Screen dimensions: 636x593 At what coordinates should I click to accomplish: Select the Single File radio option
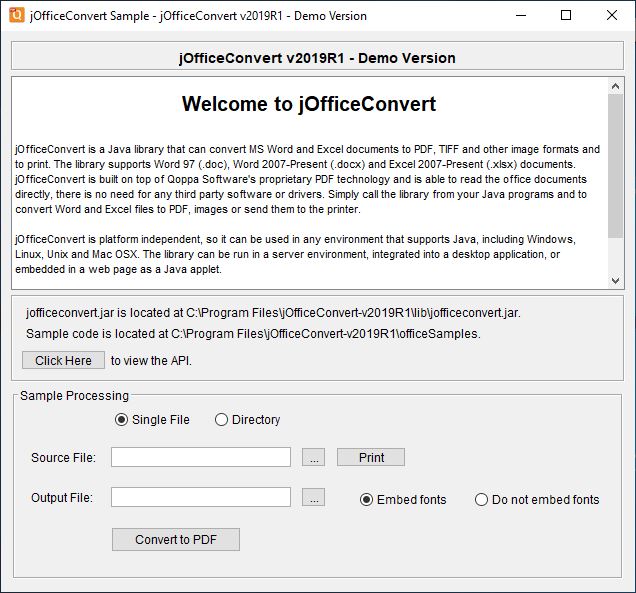coord(122,420)
